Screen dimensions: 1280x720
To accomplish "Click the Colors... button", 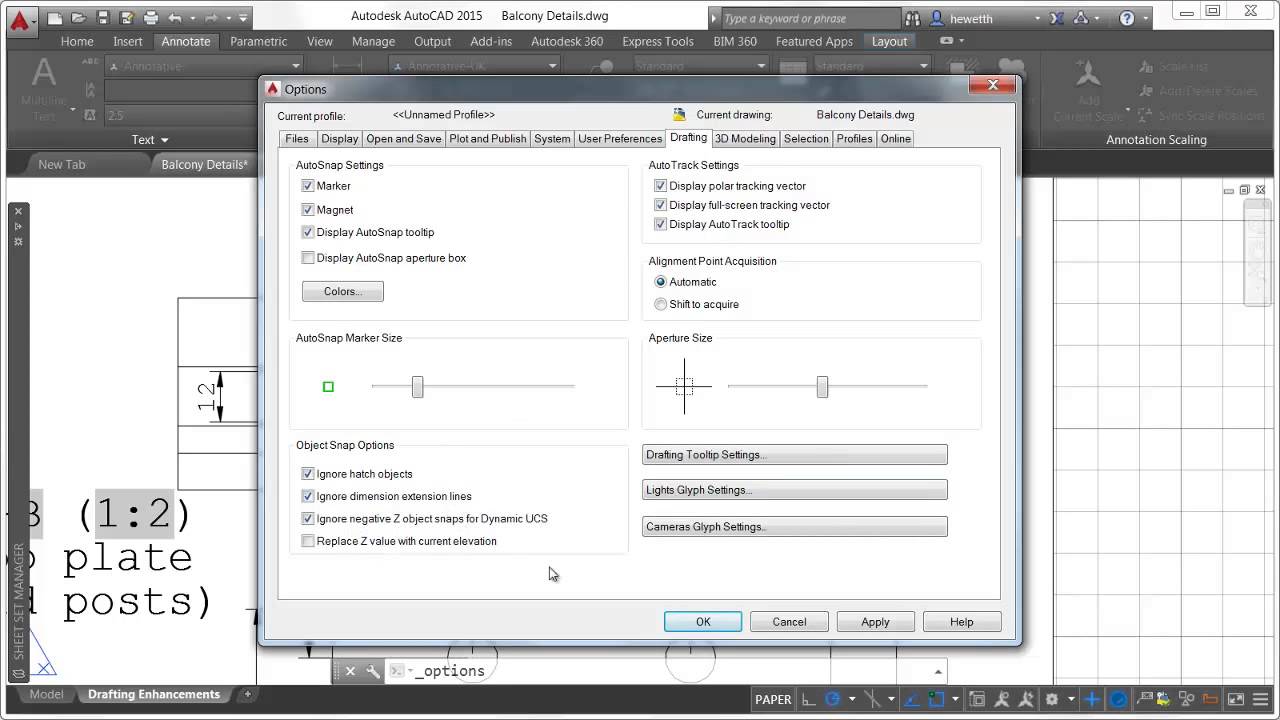I will click(x=342, y=291).
